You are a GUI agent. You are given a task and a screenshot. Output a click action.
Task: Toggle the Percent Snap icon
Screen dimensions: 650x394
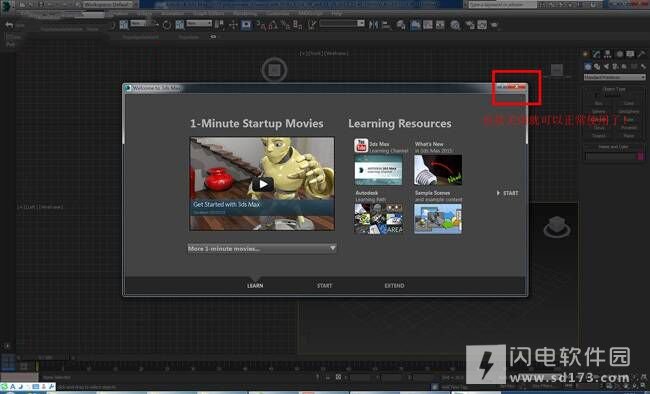coord(285,25)
